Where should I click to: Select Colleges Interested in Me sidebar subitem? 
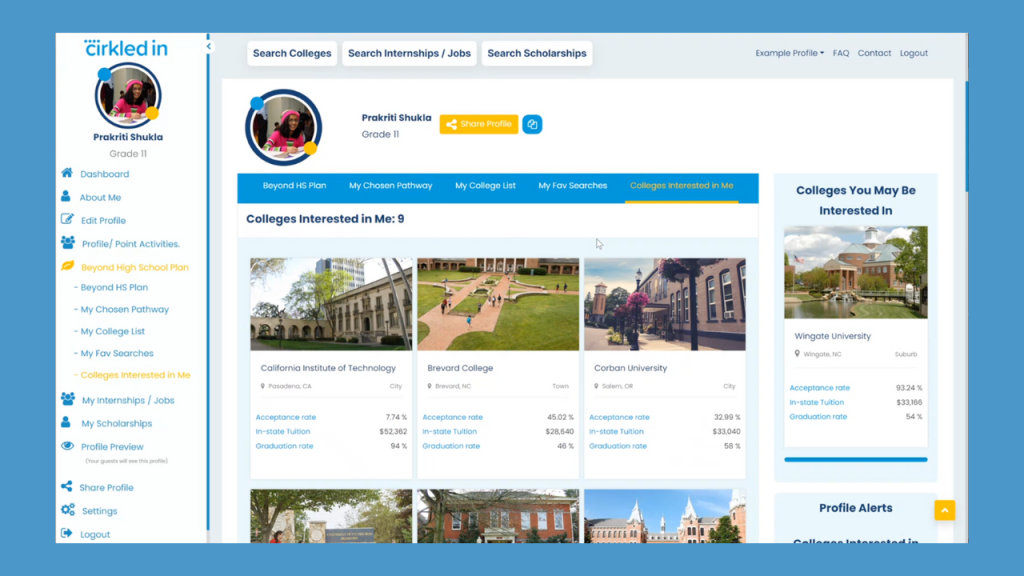click(x=135, y=375)
